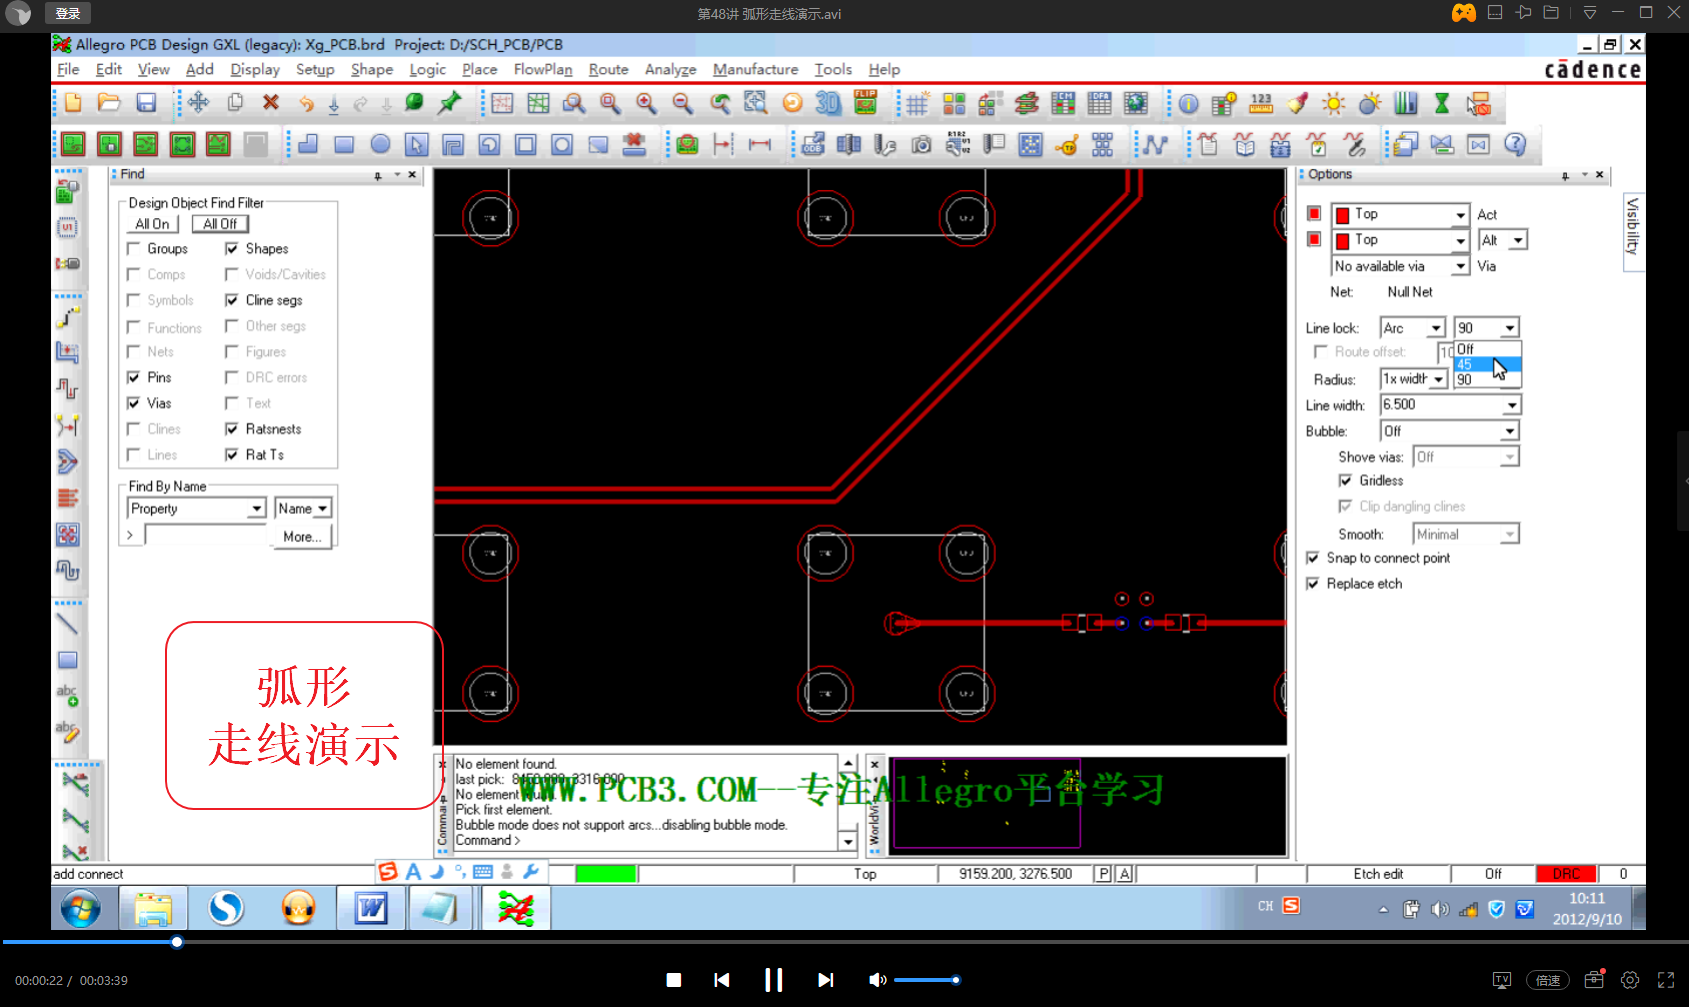Viewport: 1689px width, 1007px height.
Task: Click the All Off button
Action: point(220,224)
